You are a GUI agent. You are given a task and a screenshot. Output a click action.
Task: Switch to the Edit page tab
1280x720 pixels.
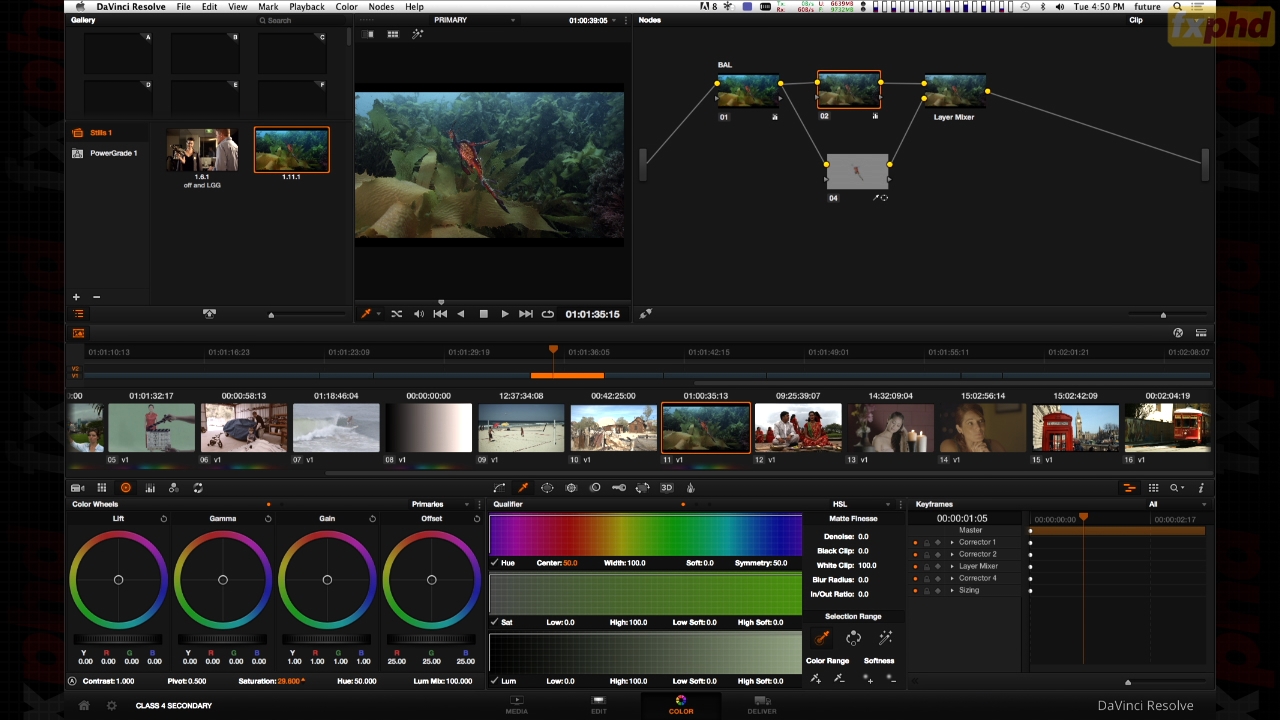(598, 705)
